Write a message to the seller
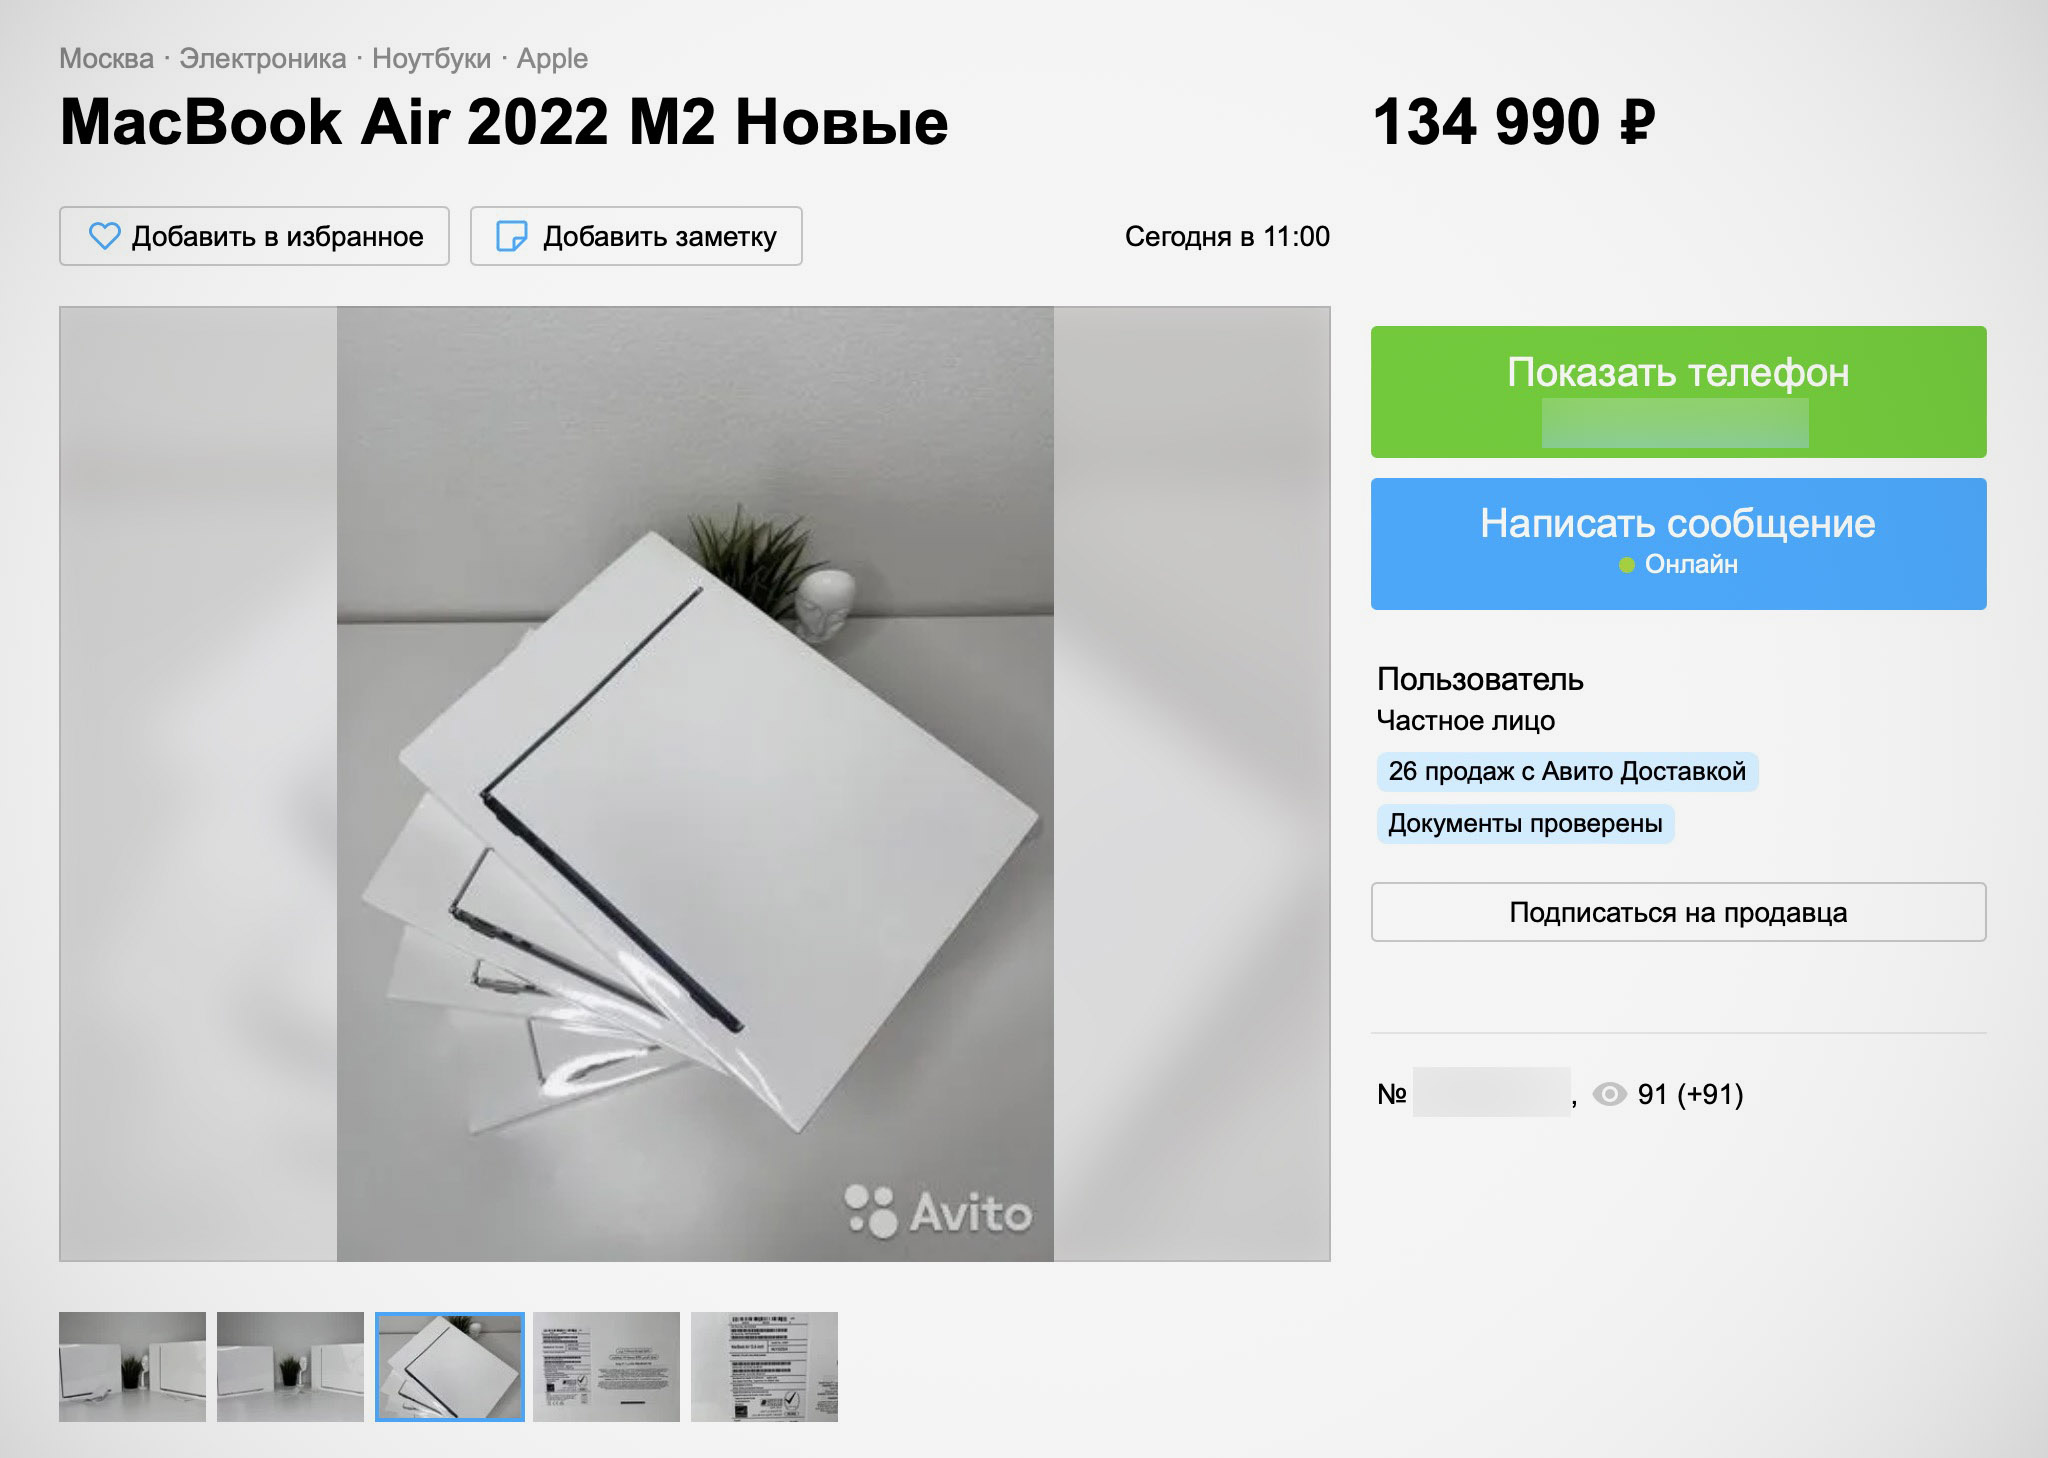The width and height of the screenshot is (2048, 1458). (1678, 544)
